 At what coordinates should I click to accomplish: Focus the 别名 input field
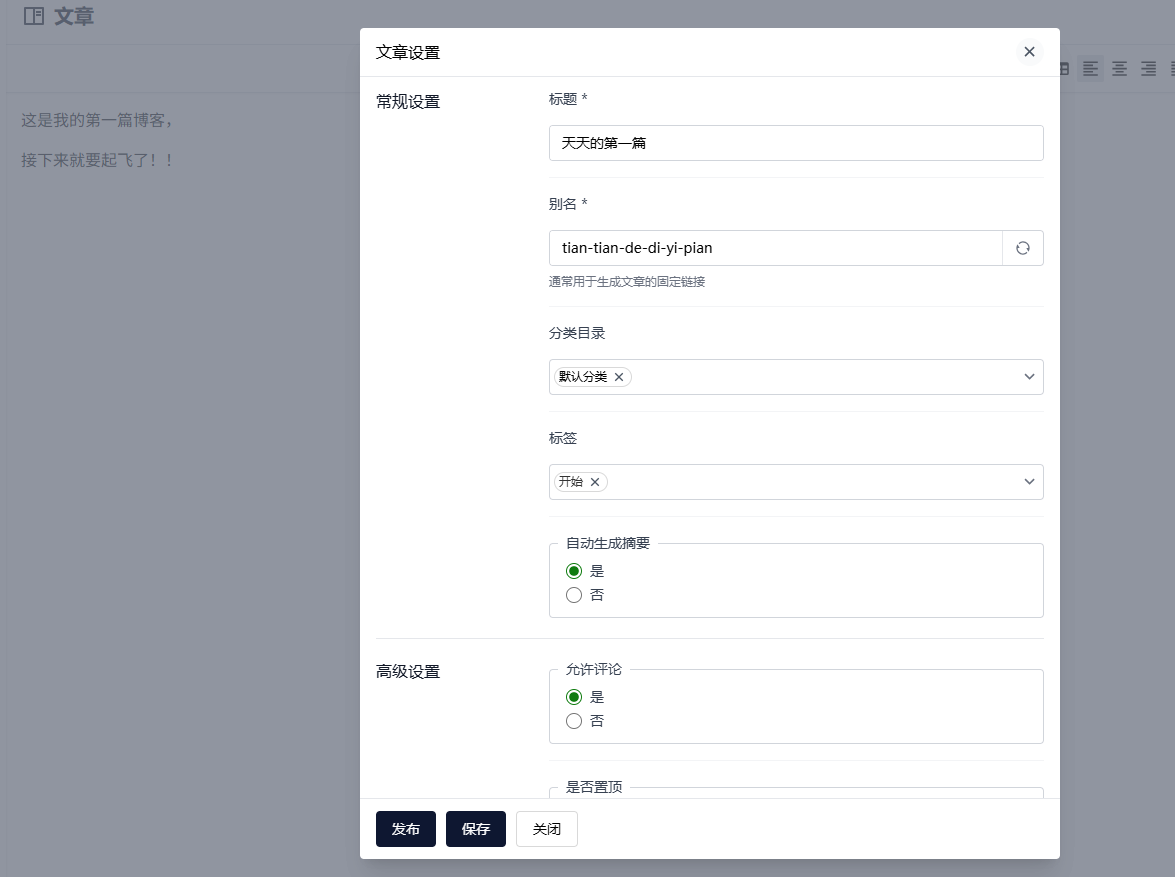click(776, 248)
